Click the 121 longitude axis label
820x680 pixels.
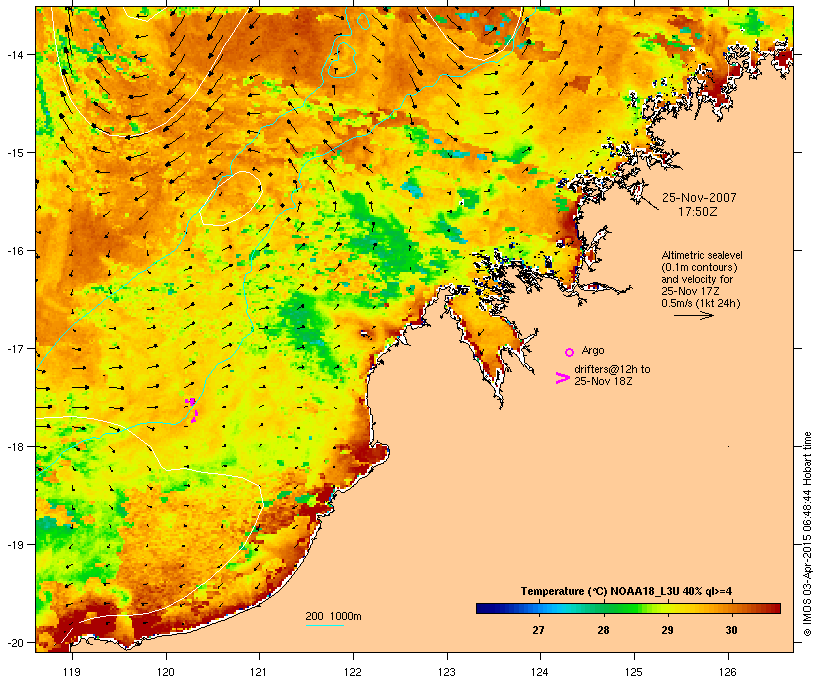pyautogui.click(x=259, y=672)
